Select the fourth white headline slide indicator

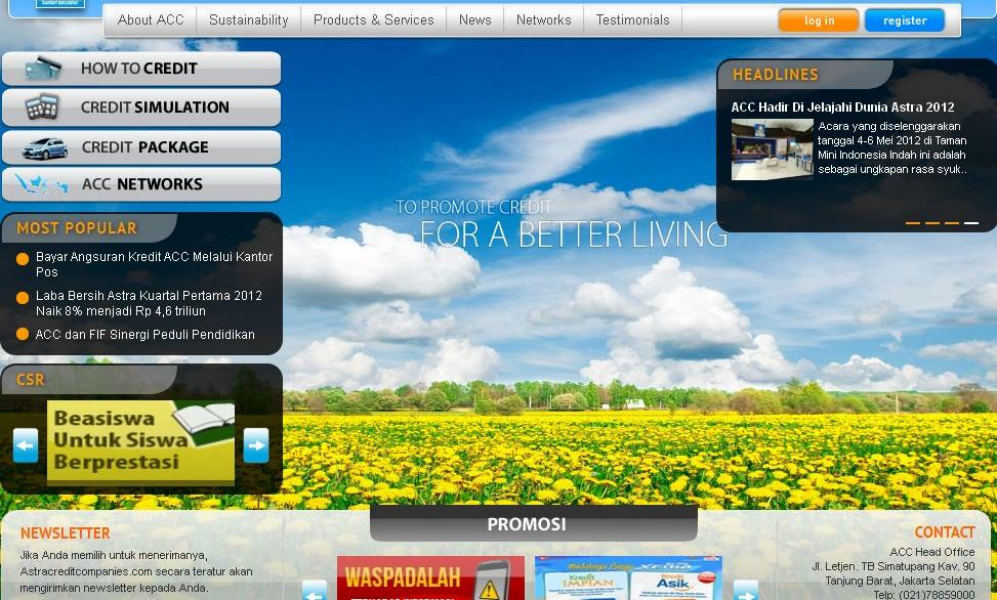coord(971,223)
